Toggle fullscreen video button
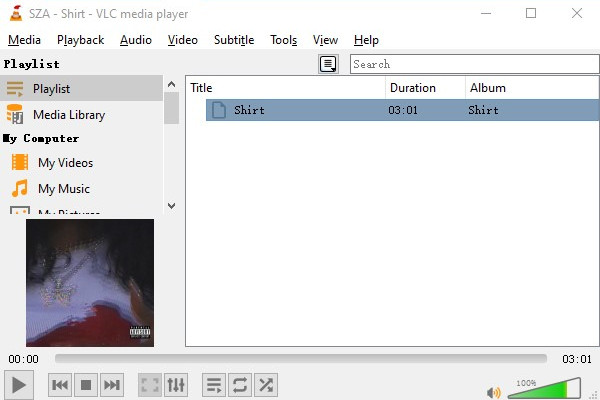The width and height of the screenshot is (600, 400). [150, 385]
